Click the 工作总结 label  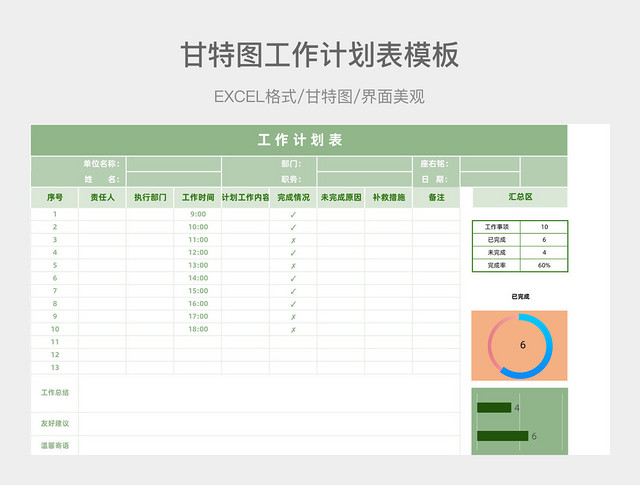coord(55,393)
